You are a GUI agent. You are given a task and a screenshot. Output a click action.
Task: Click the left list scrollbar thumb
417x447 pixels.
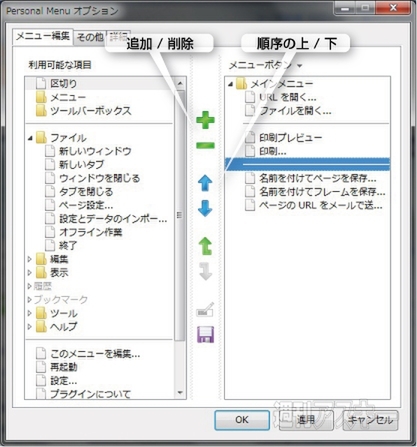coord(180,215)
